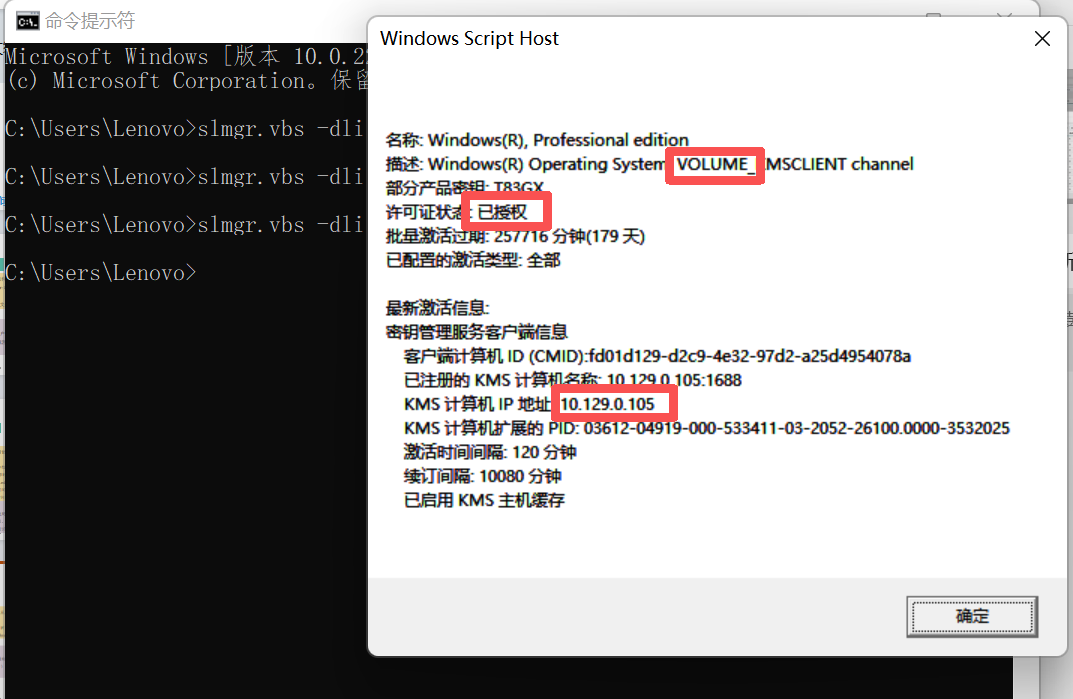Click the 客户端计算机 ID (CMID) line

click(x=656, y=356)
